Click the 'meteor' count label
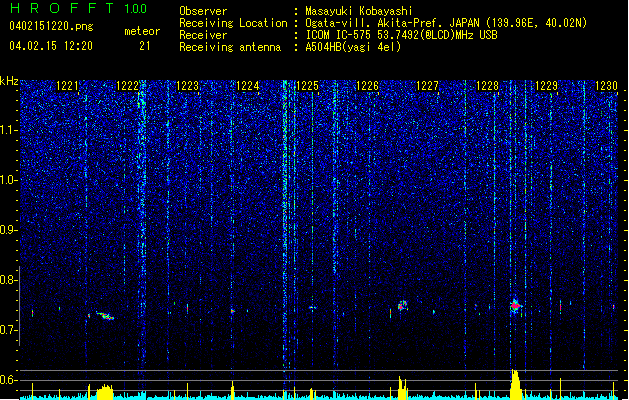The height and width of the screenshot is (400, 629). pos(142,31)
